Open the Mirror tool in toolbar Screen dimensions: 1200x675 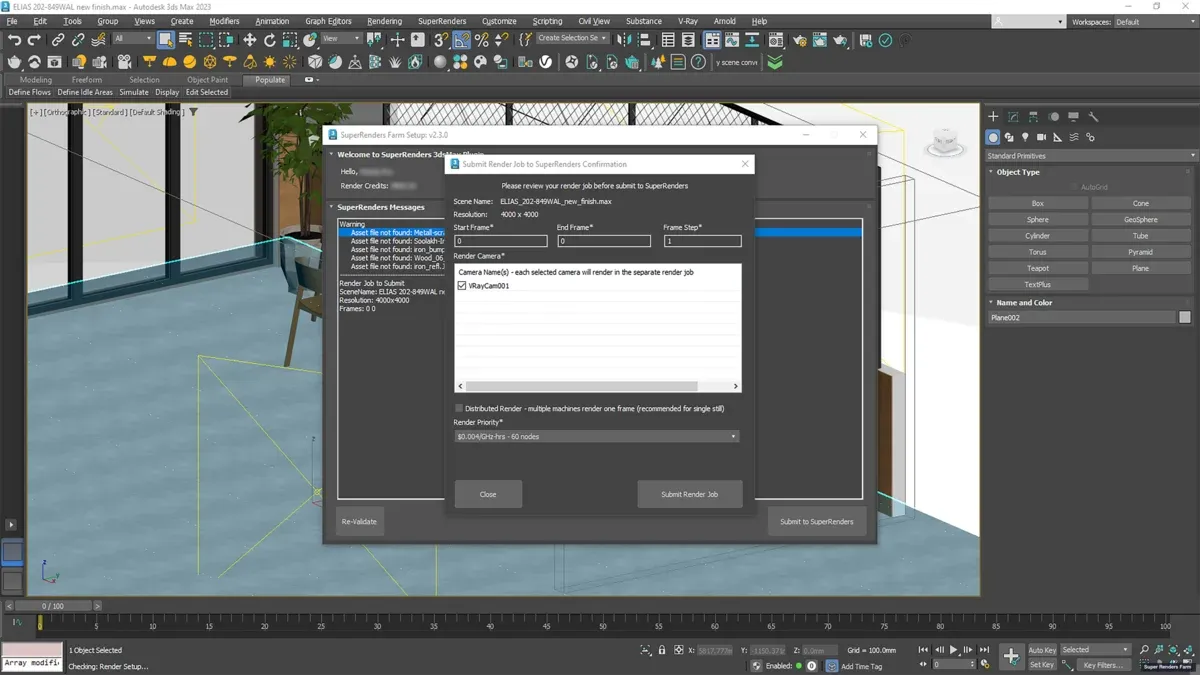[x=622, y=40]
